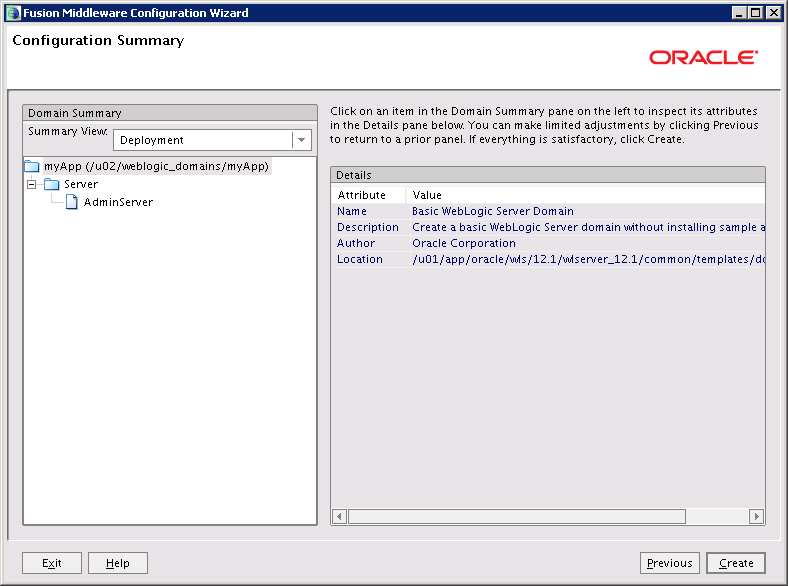Screen dimensions: 788x586
Task: Click the Exit button
Action: tap(52, 563)
